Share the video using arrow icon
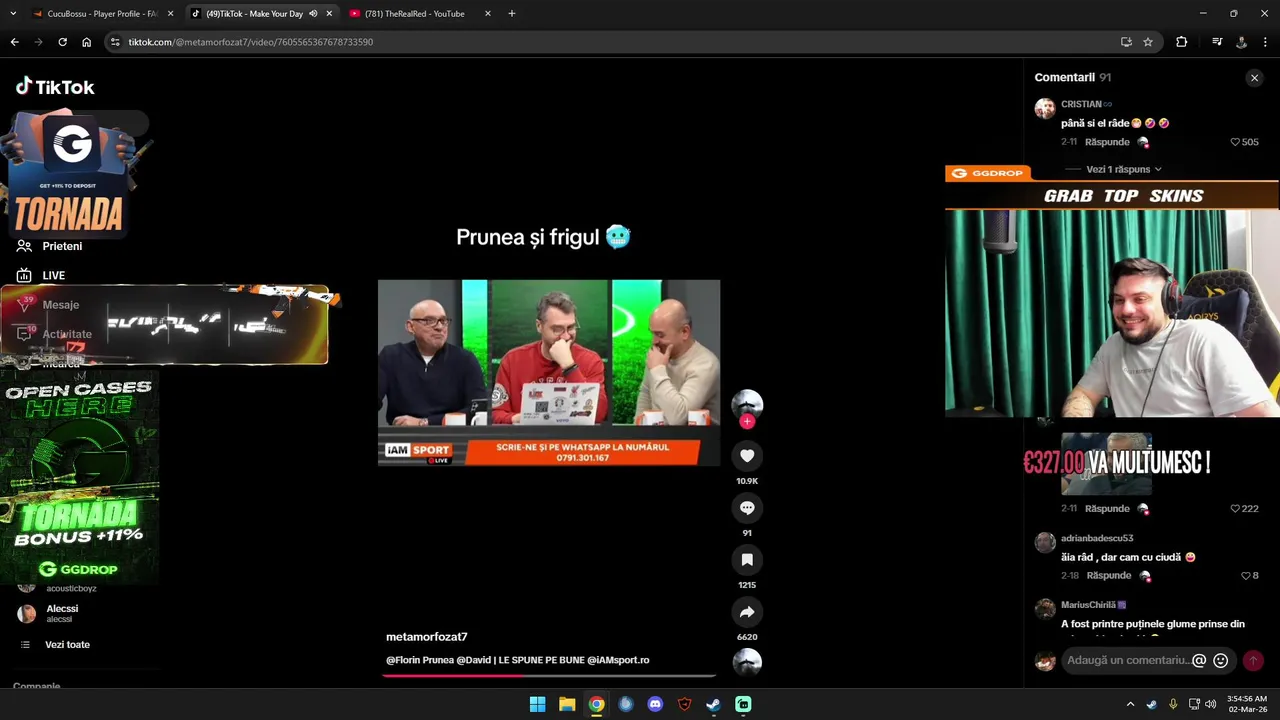 click(x=747, y=612)
